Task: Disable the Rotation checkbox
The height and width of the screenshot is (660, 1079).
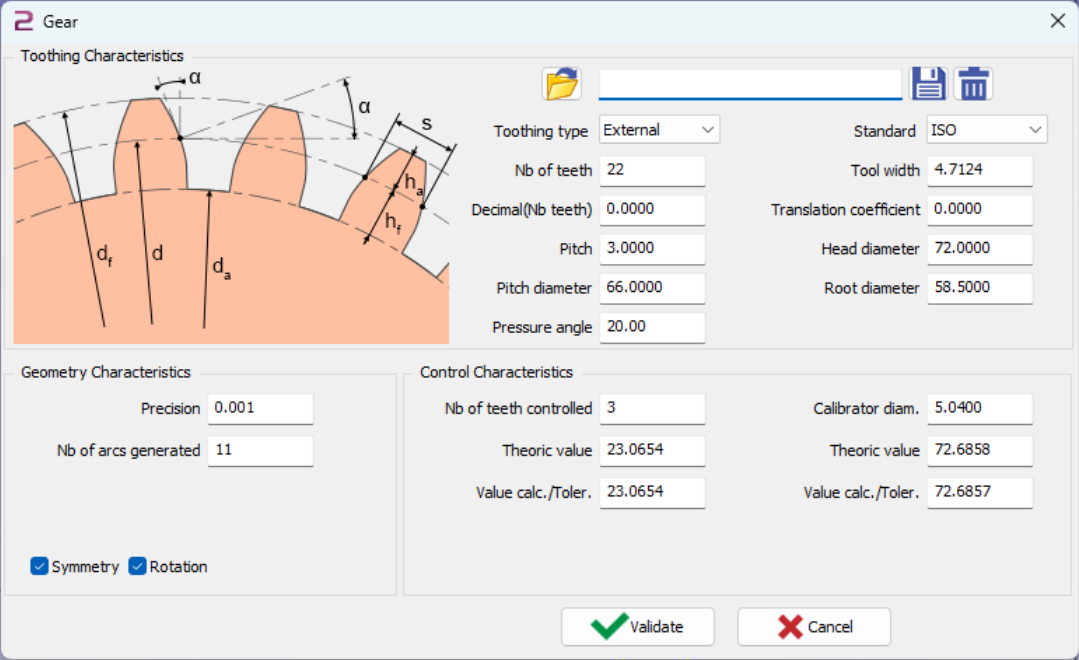Action: click(138, 567)
